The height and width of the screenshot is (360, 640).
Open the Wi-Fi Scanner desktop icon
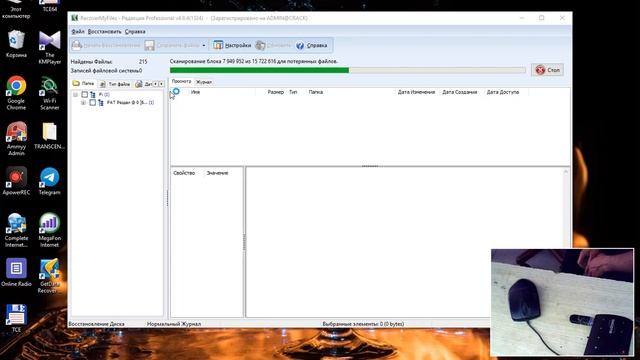[x=50, y=93]
